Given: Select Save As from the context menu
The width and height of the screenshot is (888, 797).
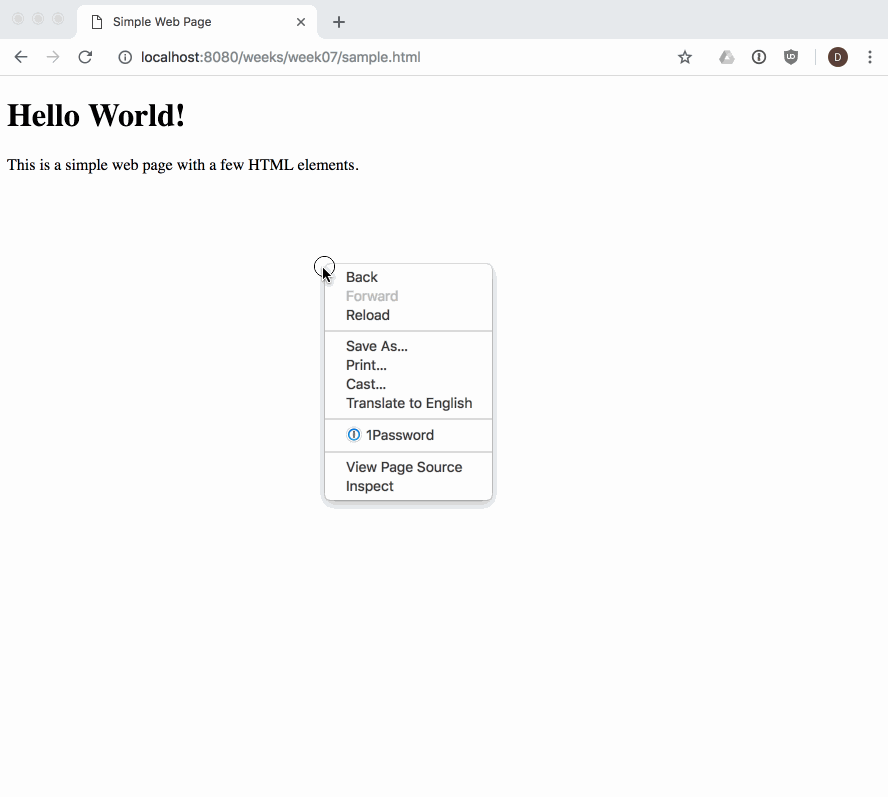Looking at the screenshot, I should [x=377, y=346].
